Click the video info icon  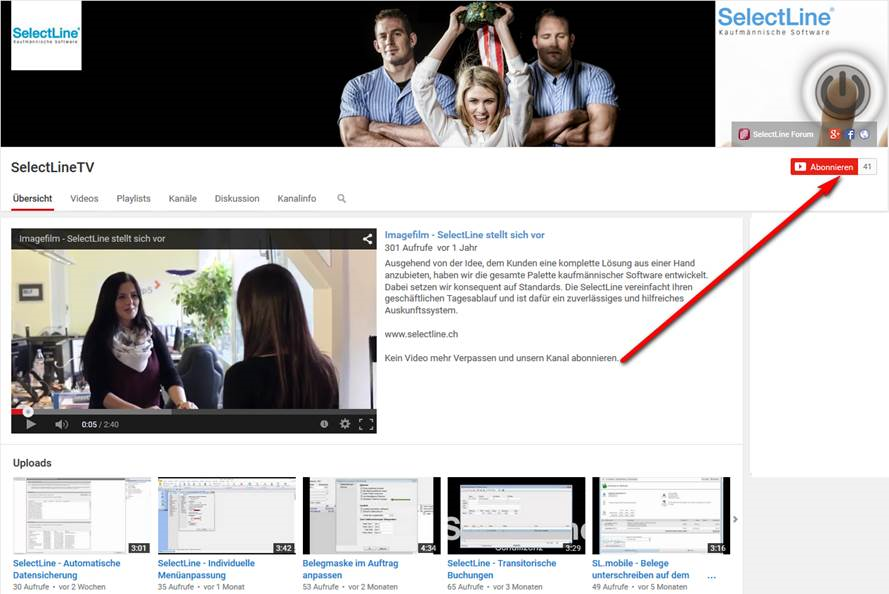(x=324, y=423)
